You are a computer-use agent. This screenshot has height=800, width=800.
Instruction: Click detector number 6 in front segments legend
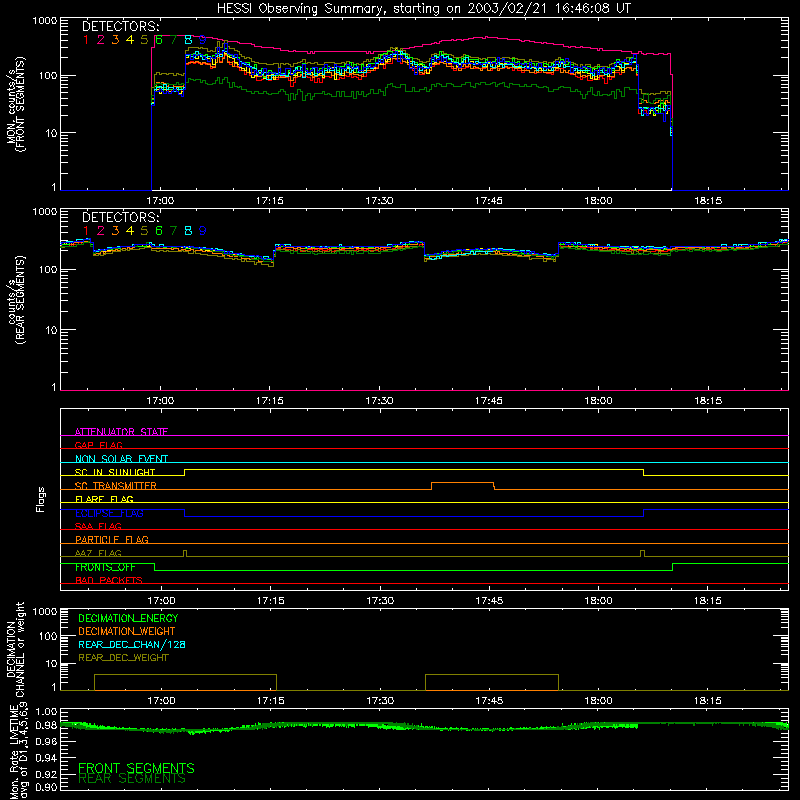(159, 40)
